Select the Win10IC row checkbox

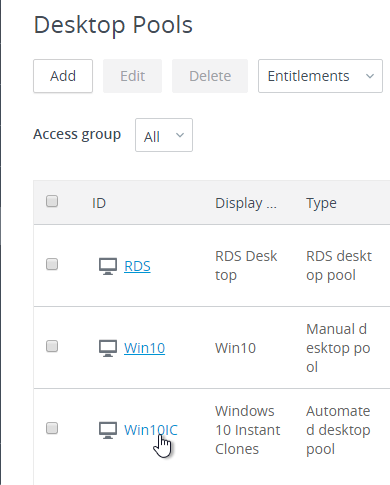point(52,428)
